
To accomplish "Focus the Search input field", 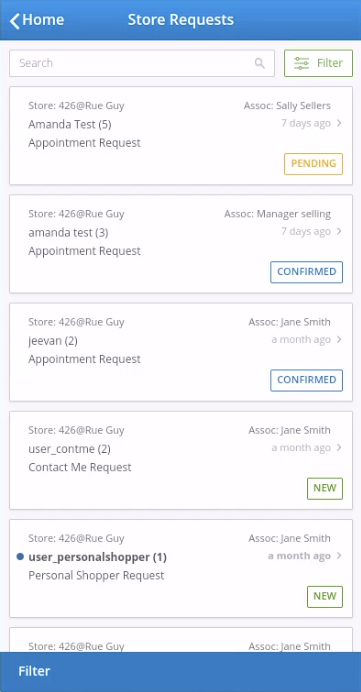I will point(142,63).
